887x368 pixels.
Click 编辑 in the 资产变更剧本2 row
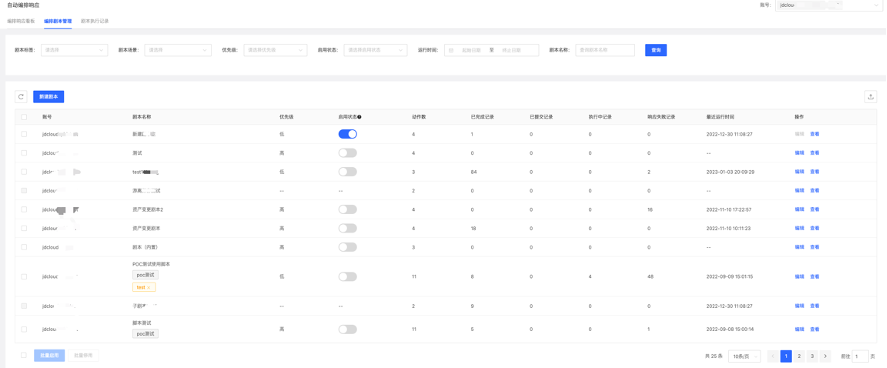[799, 209]
